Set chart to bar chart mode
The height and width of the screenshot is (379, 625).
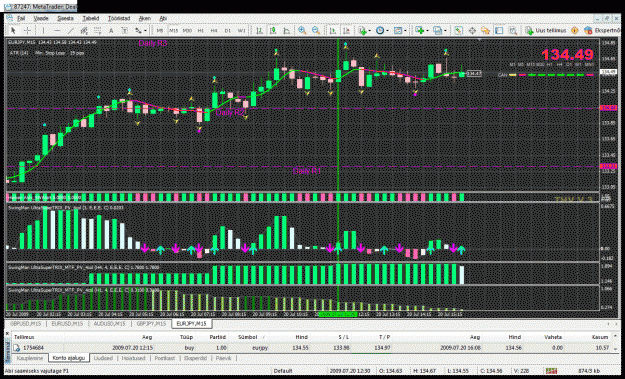tap(259, 30)
